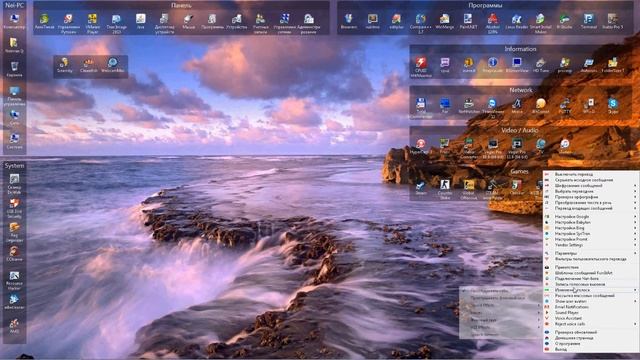Open the Terminal shortcut in Программы
Screen dimensions: 640x360
tap(588, 21)
